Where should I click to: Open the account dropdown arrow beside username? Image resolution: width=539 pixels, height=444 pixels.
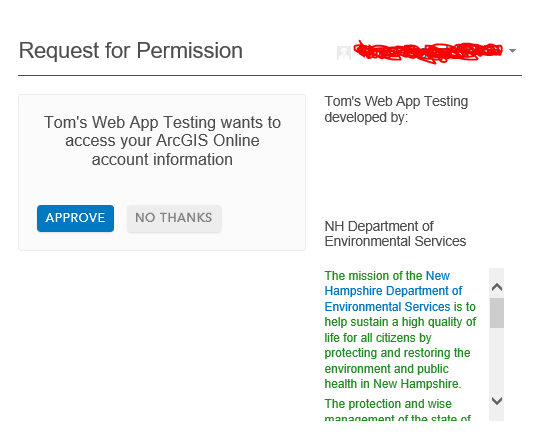[x=512, y=51]
